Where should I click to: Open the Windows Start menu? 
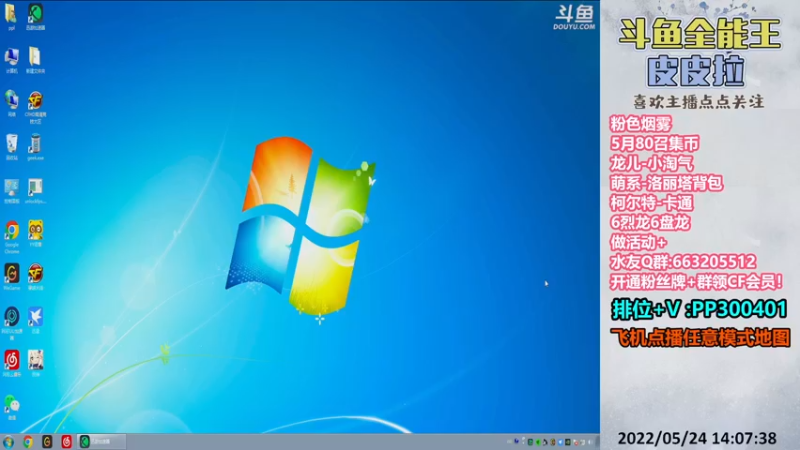point(8,442)
